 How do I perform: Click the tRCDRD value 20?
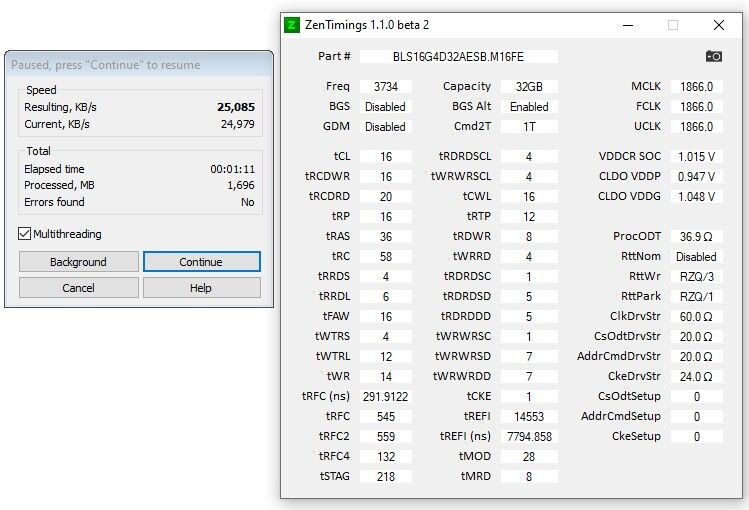coord(386,197)
